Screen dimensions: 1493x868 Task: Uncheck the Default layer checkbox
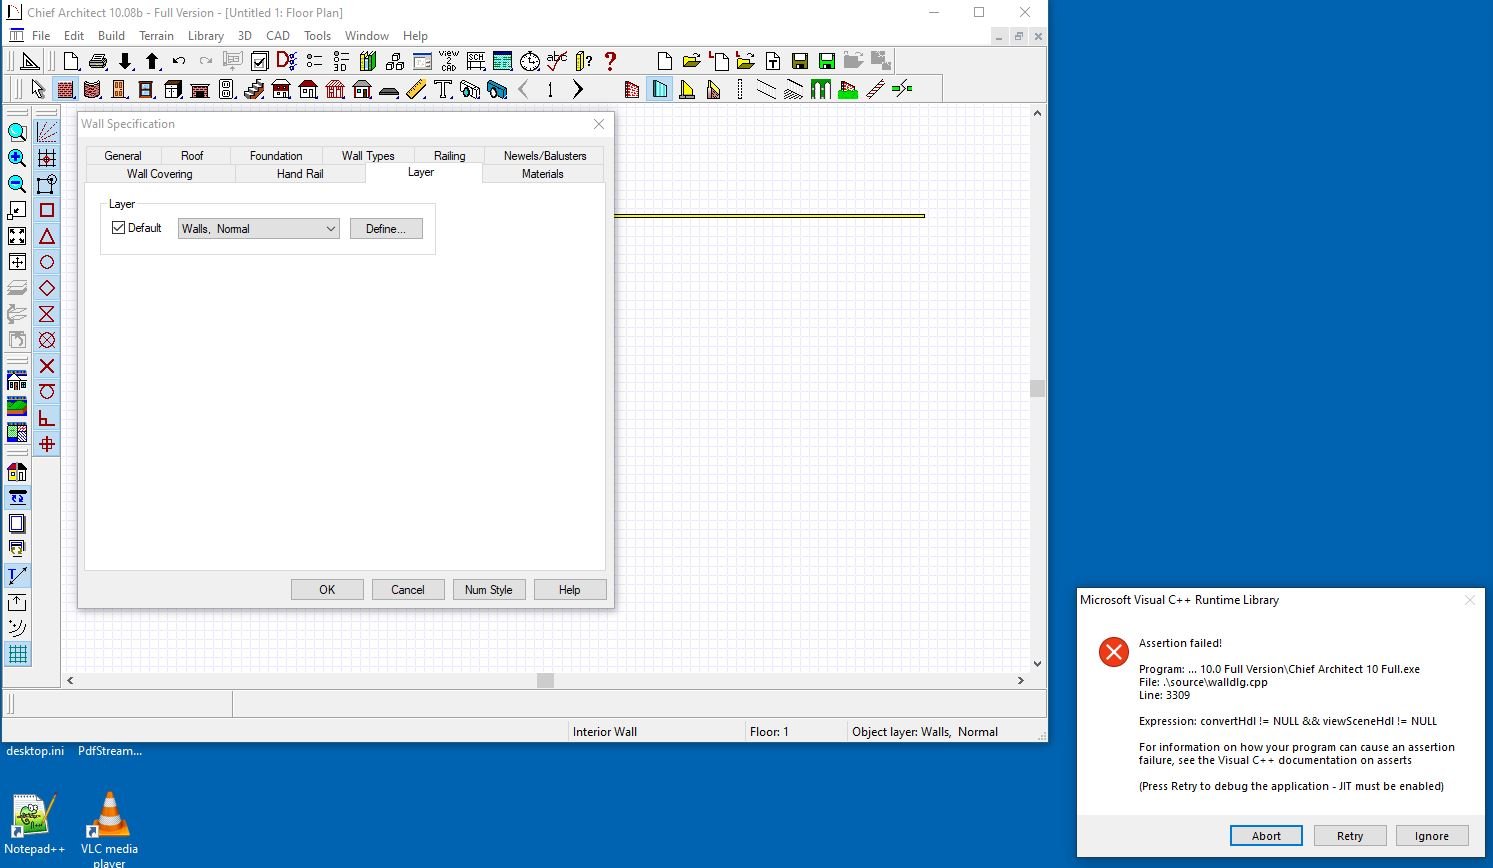point(119,228)
